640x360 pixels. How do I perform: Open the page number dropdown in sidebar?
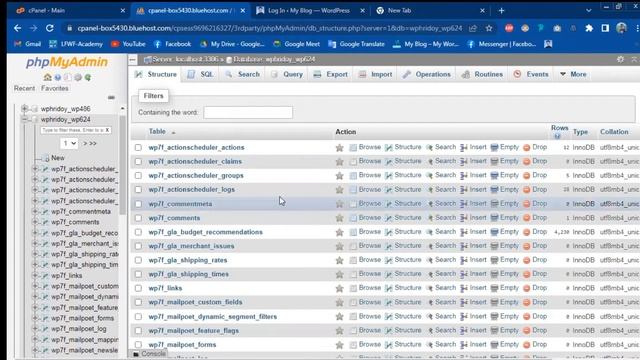tap(69, 143)
